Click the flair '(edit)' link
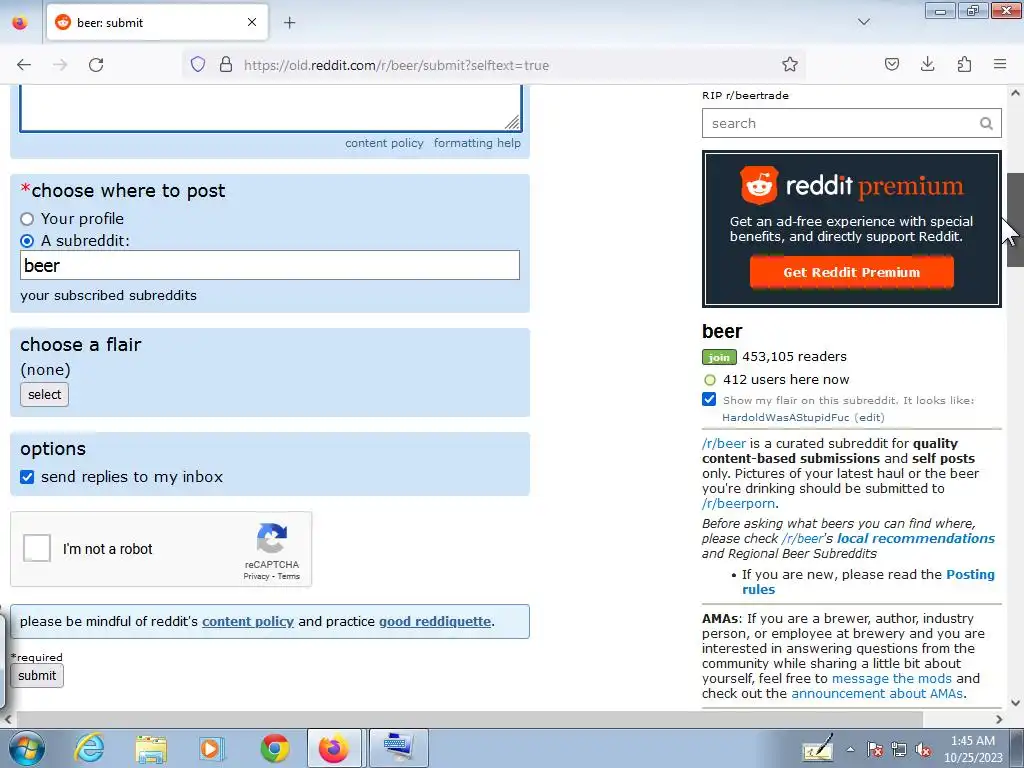 [x=869, y=417]
